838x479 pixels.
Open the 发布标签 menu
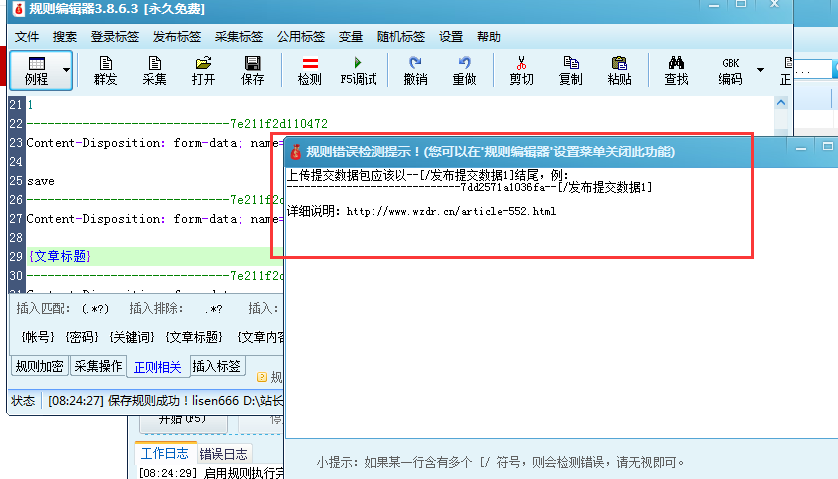point(177,37)
